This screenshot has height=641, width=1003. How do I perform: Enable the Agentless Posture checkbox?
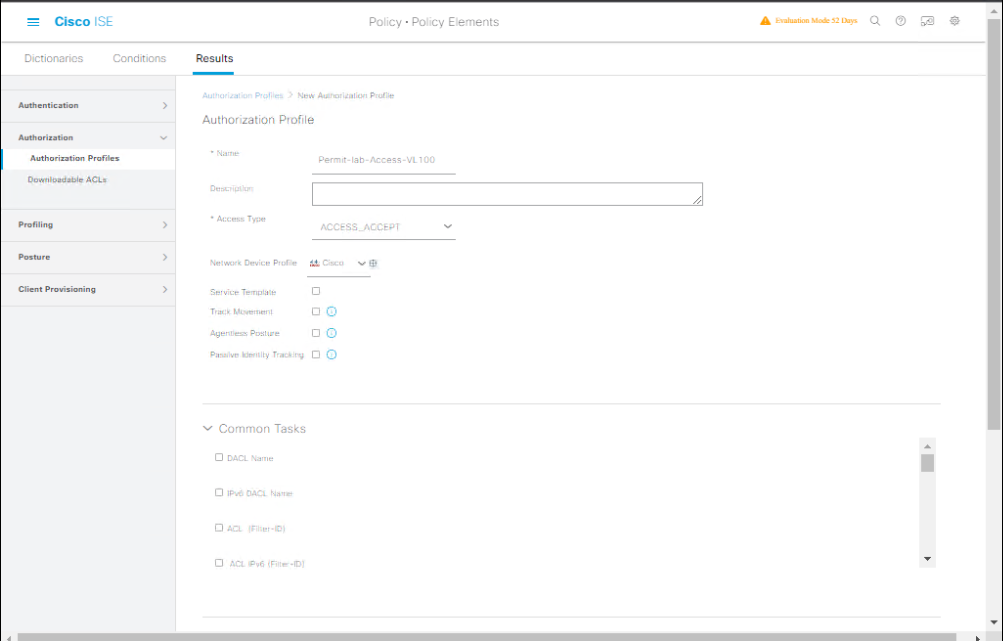[x=316, y=333]
